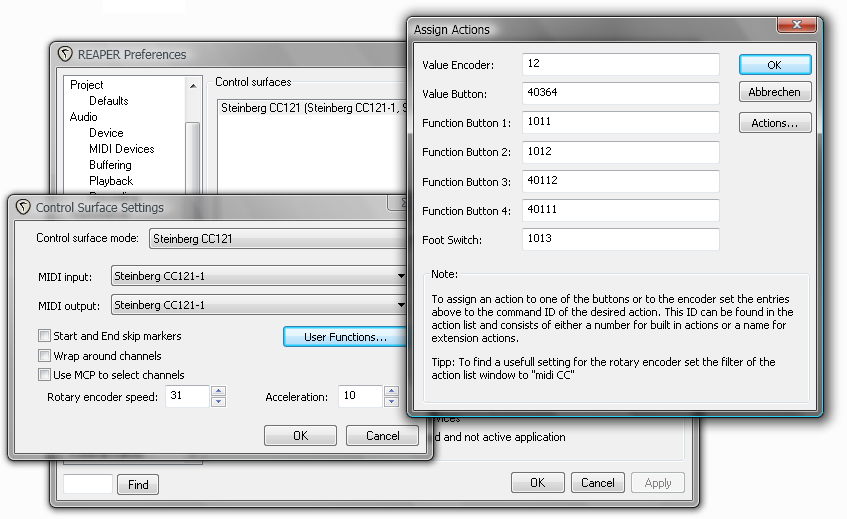Click the REAPER icon in the Control Surface Settings title bar
The image size is (847, 519).
[x=23, y=207]
